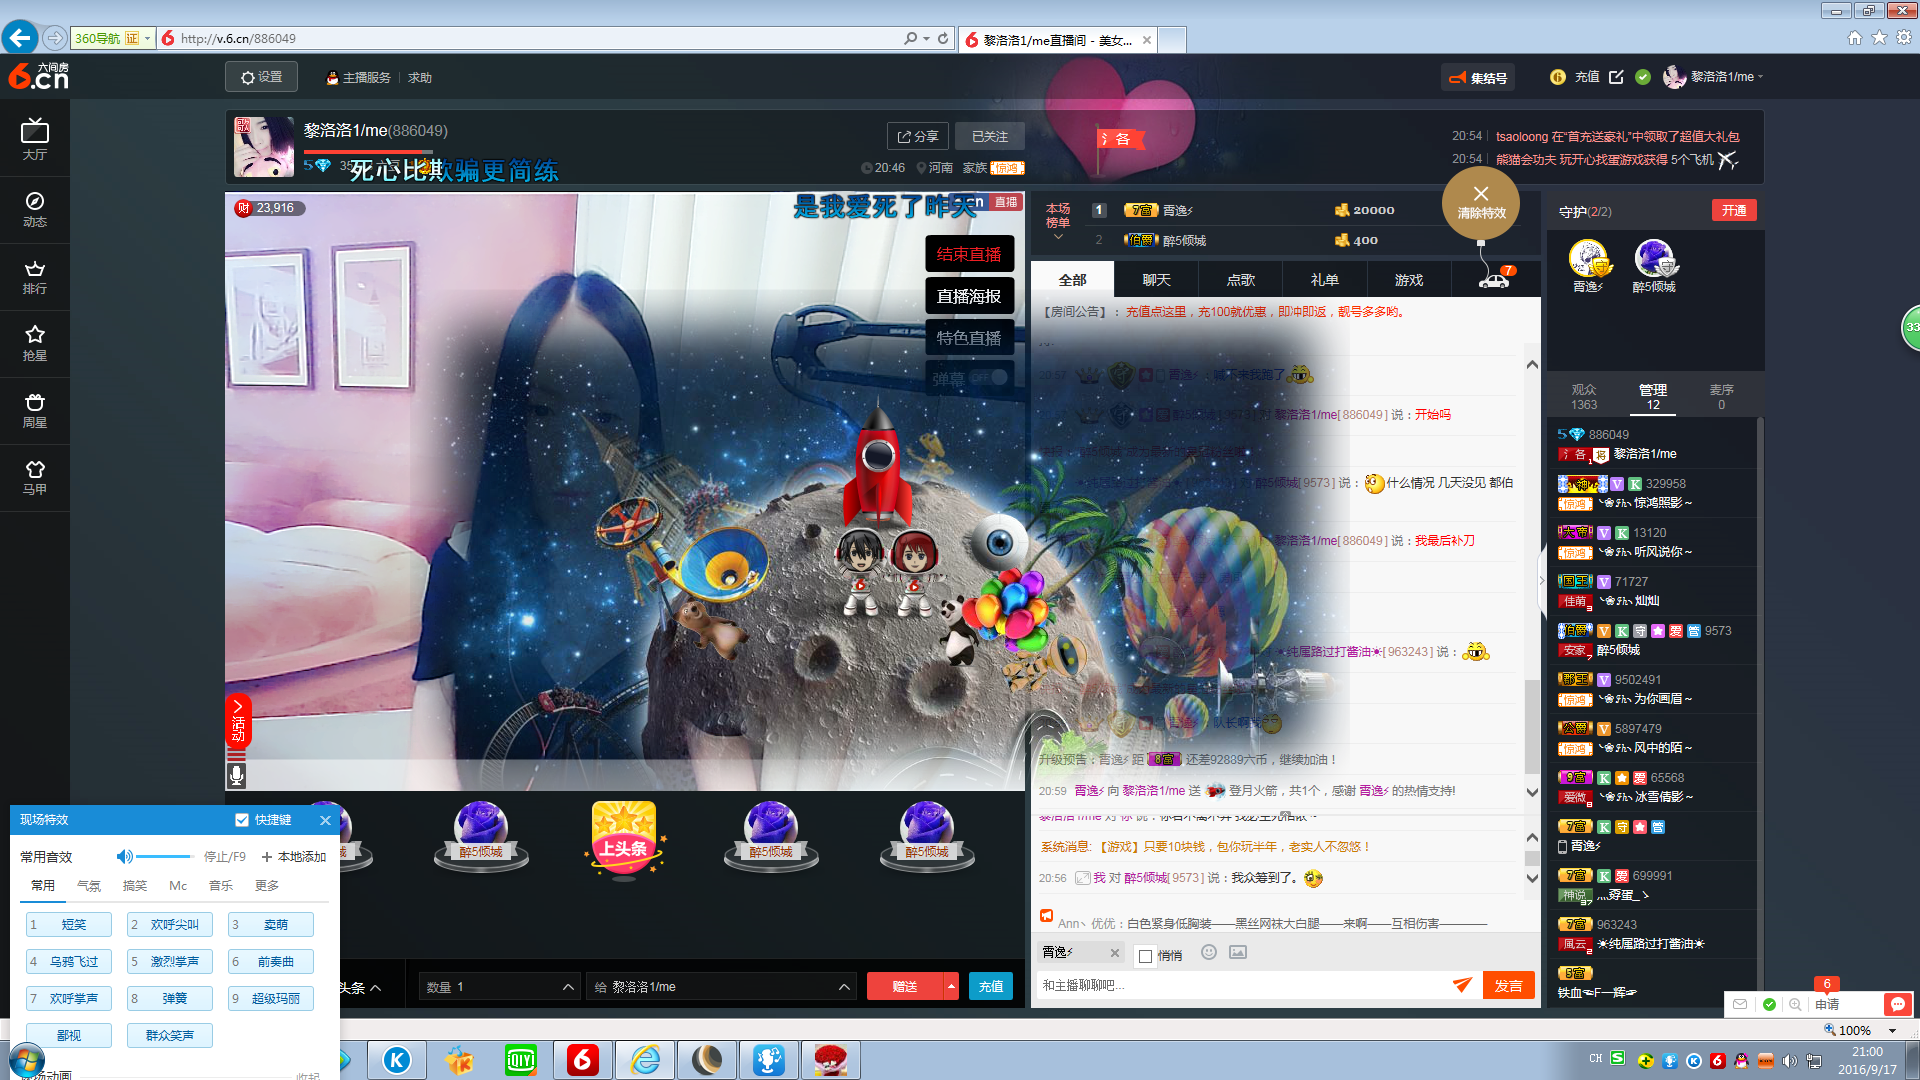
Task: Click the 结束直播 end stream button
Action: (969, 254)
